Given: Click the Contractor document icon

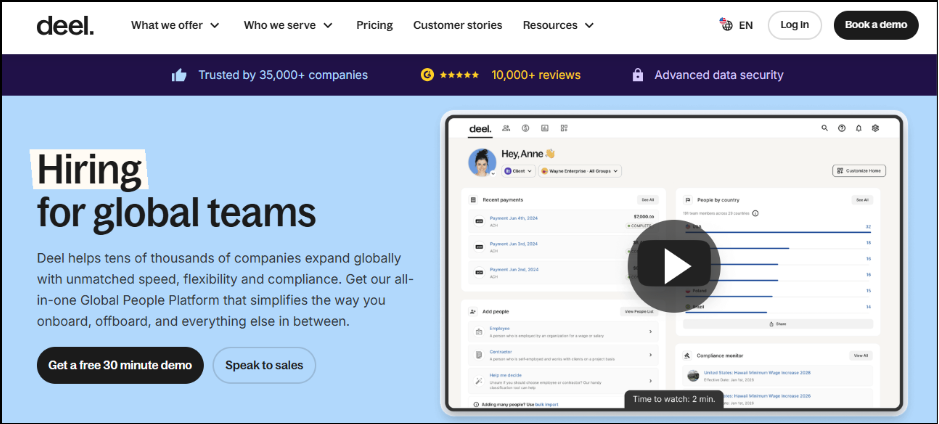Looking at the screenshot, I should (x=478, y=355).
